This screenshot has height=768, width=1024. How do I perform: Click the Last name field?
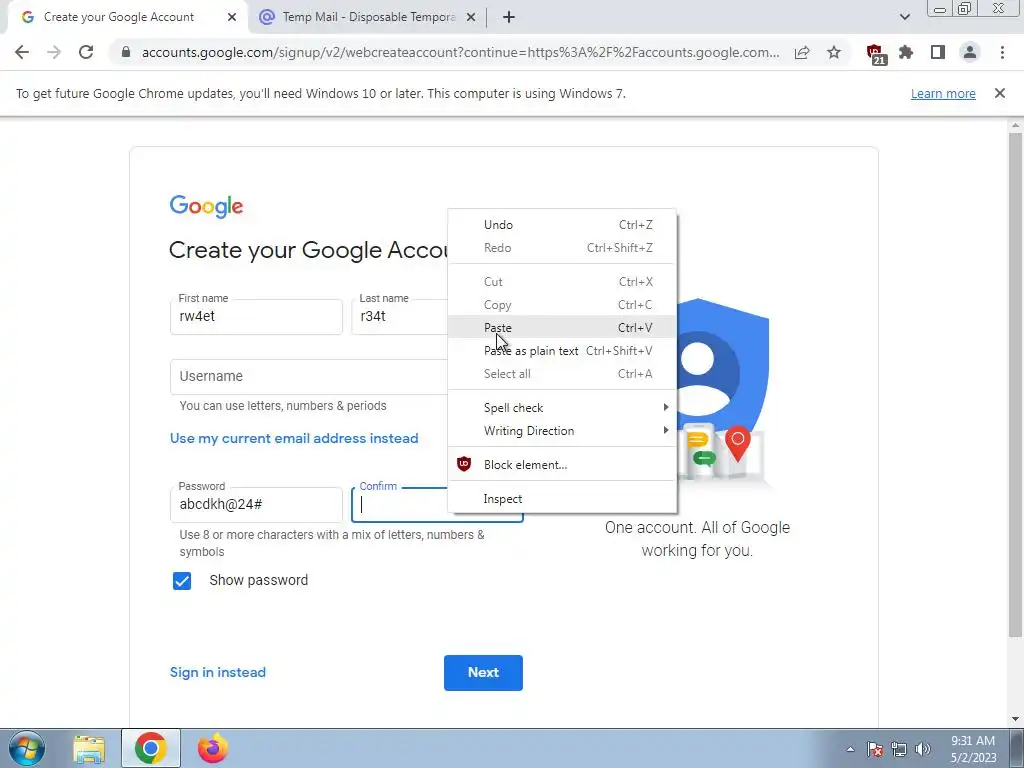[400, 317]
